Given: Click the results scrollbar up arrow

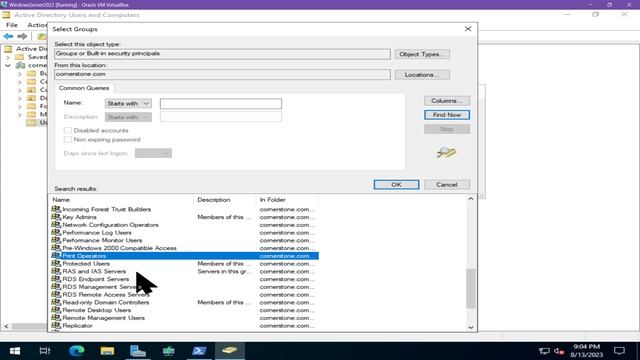Looking at the screenshot, I should click(471, 199).
